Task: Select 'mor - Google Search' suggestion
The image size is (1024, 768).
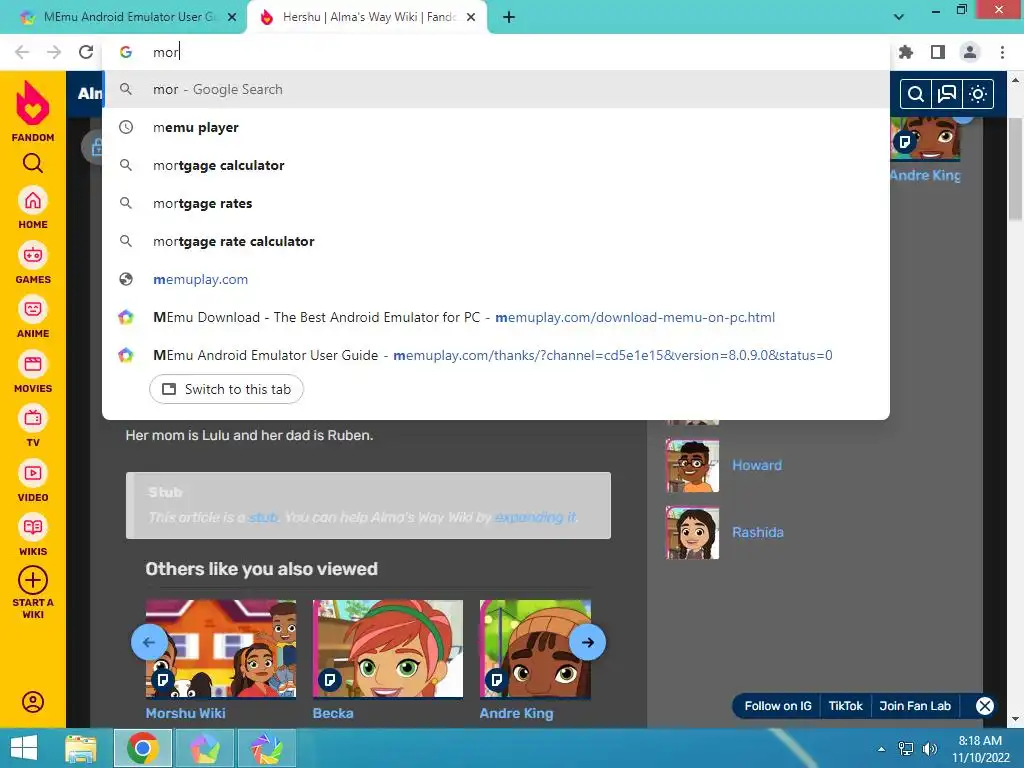Action: [x=496, y=89]
